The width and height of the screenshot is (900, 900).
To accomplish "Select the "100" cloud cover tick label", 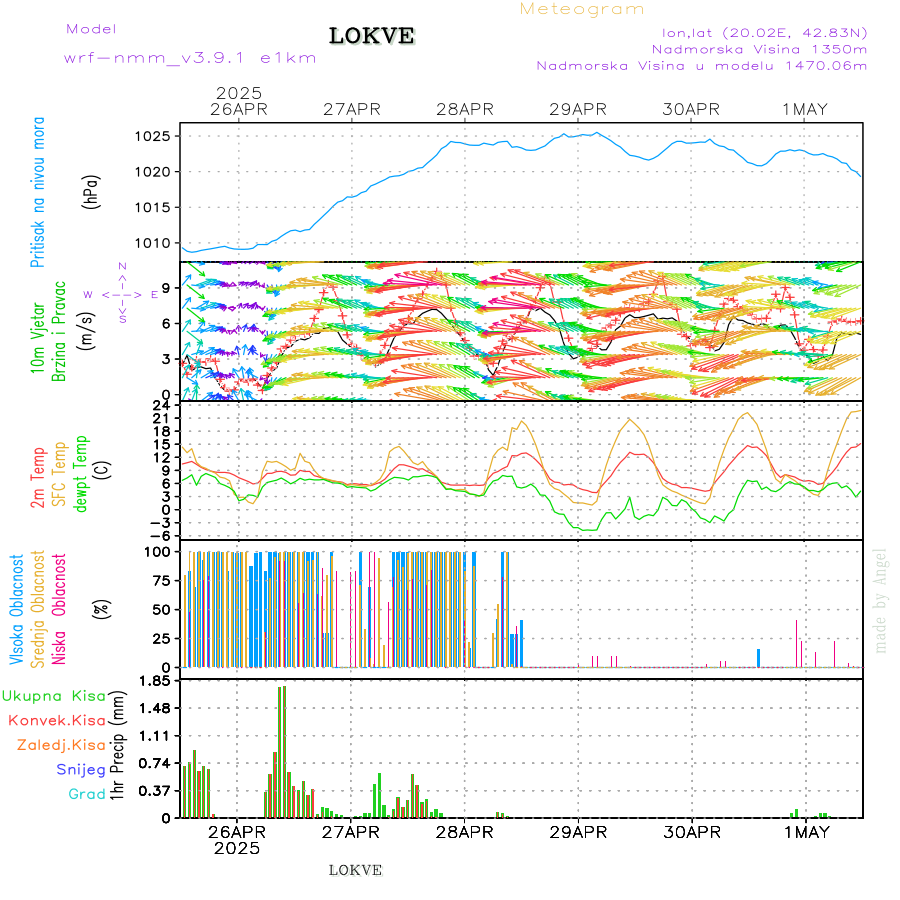I will 157,552.
